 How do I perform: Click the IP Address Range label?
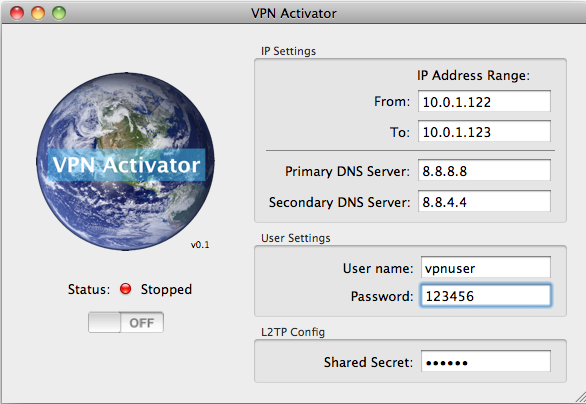(474, 75)
